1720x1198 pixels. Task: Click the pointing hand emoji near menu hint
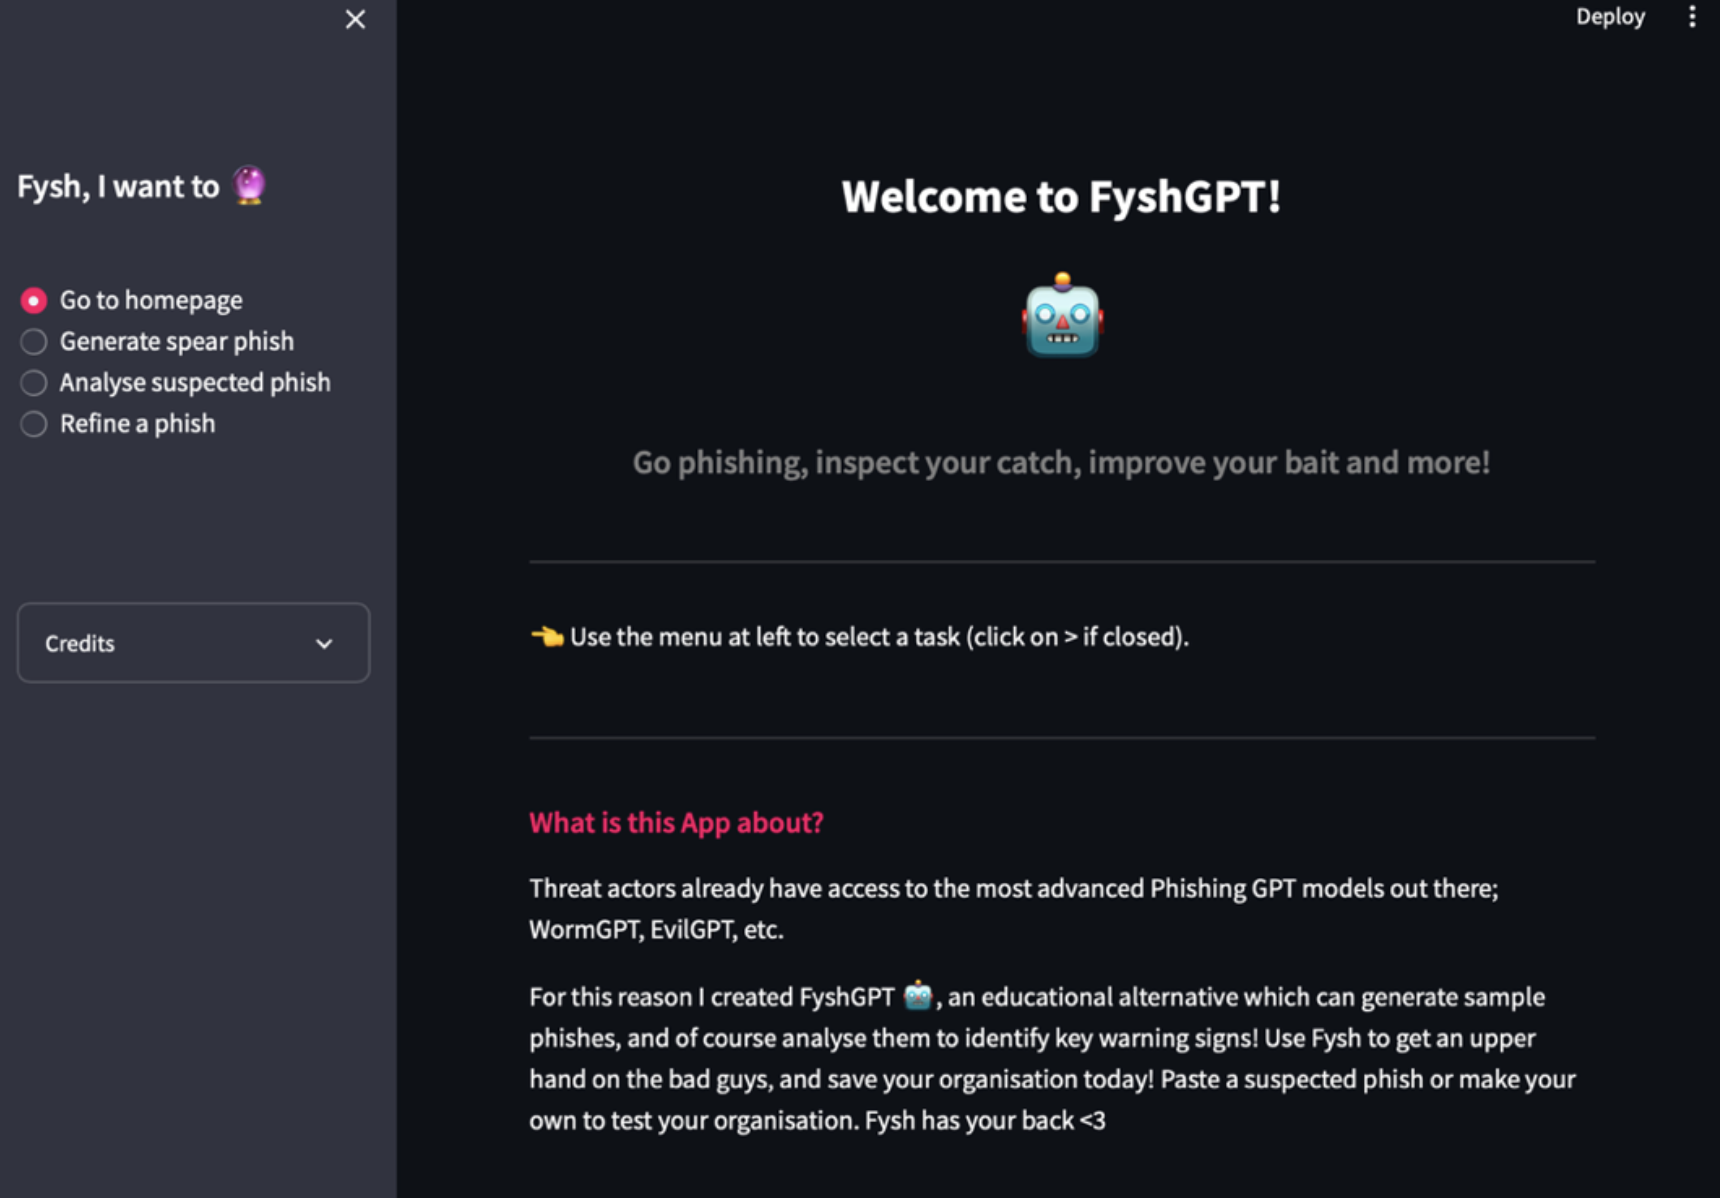[x=547, y=636]
